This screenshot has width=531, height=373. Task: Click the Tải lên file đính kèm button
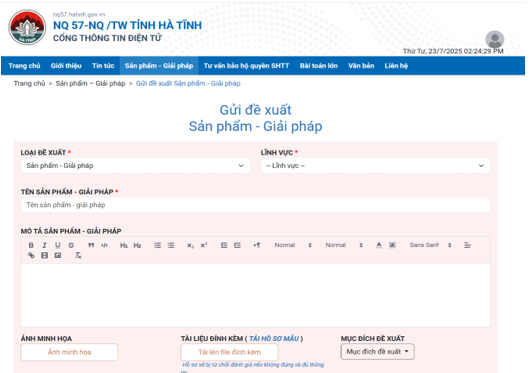click(230, 352)
